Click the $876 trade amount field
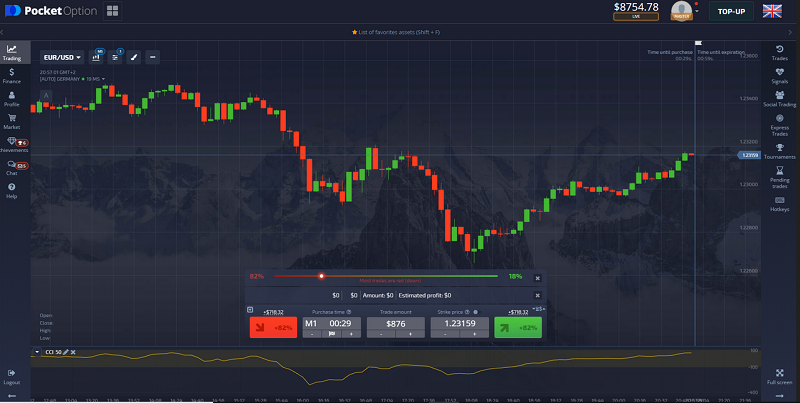Viewport: 800px width, 403px height. pyautogui.click(x=396, y=323)
